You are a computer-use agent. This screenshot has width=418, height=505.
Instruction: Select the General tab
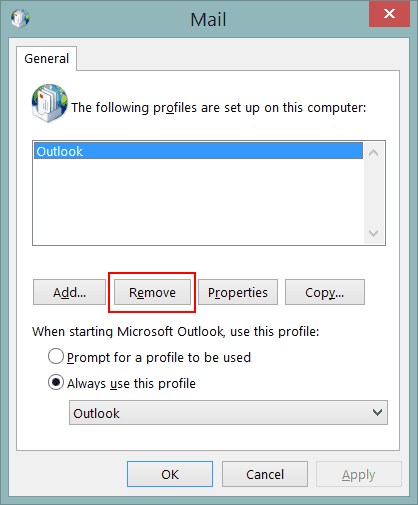47,59
